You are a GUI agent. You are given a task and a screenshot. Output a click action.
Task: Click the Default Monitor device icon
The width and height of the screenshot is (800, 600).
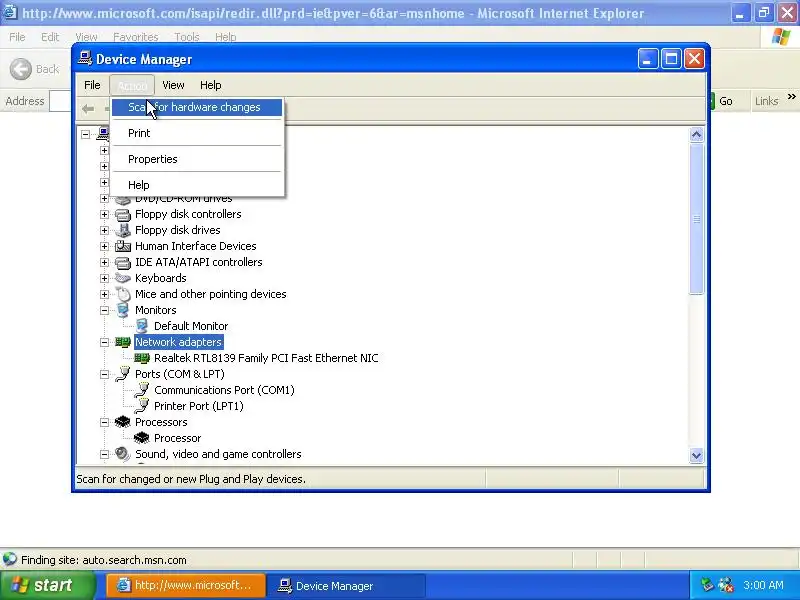[x=142, y=326]
